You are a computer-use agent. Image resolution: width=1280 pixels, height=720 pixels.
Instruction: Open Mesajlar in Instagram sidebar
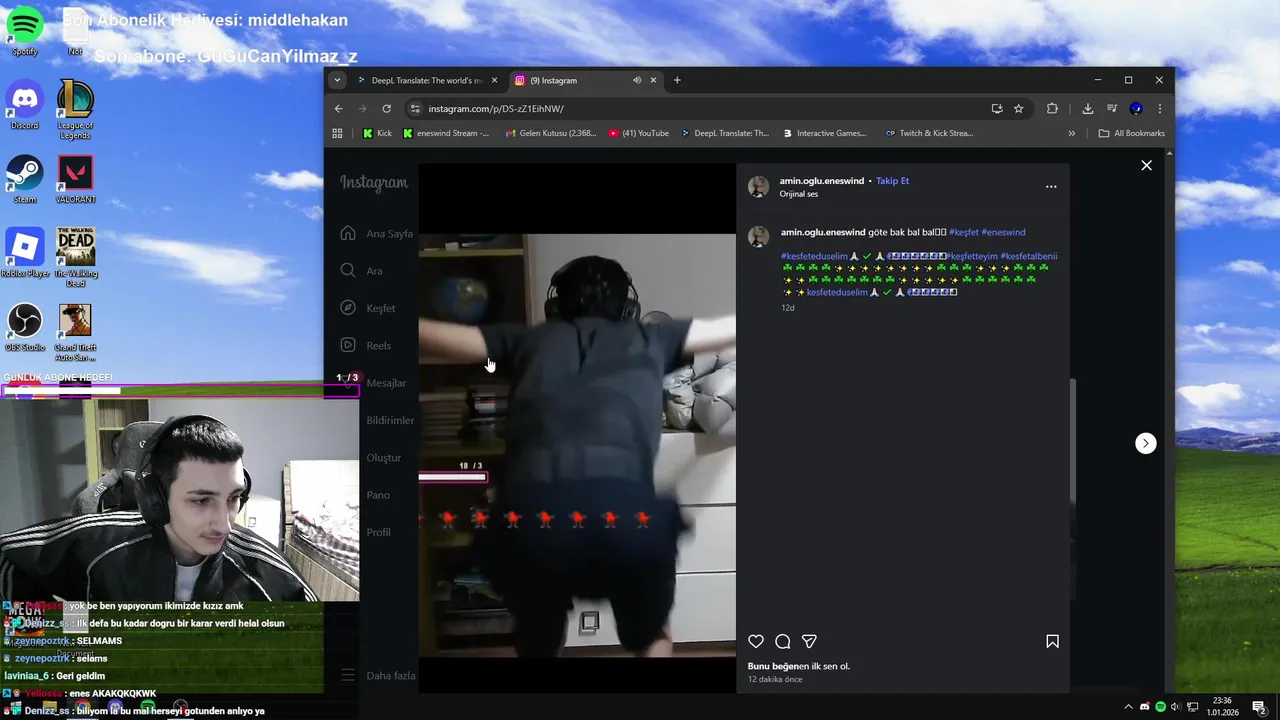pyautogui.click(x=373, y=383)
